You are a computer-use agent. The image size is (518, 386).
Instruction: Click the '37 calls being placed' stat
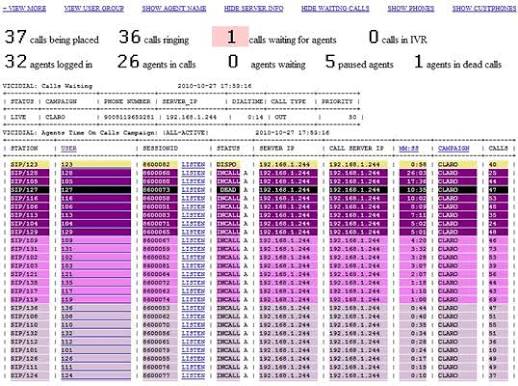pos(52,37)
